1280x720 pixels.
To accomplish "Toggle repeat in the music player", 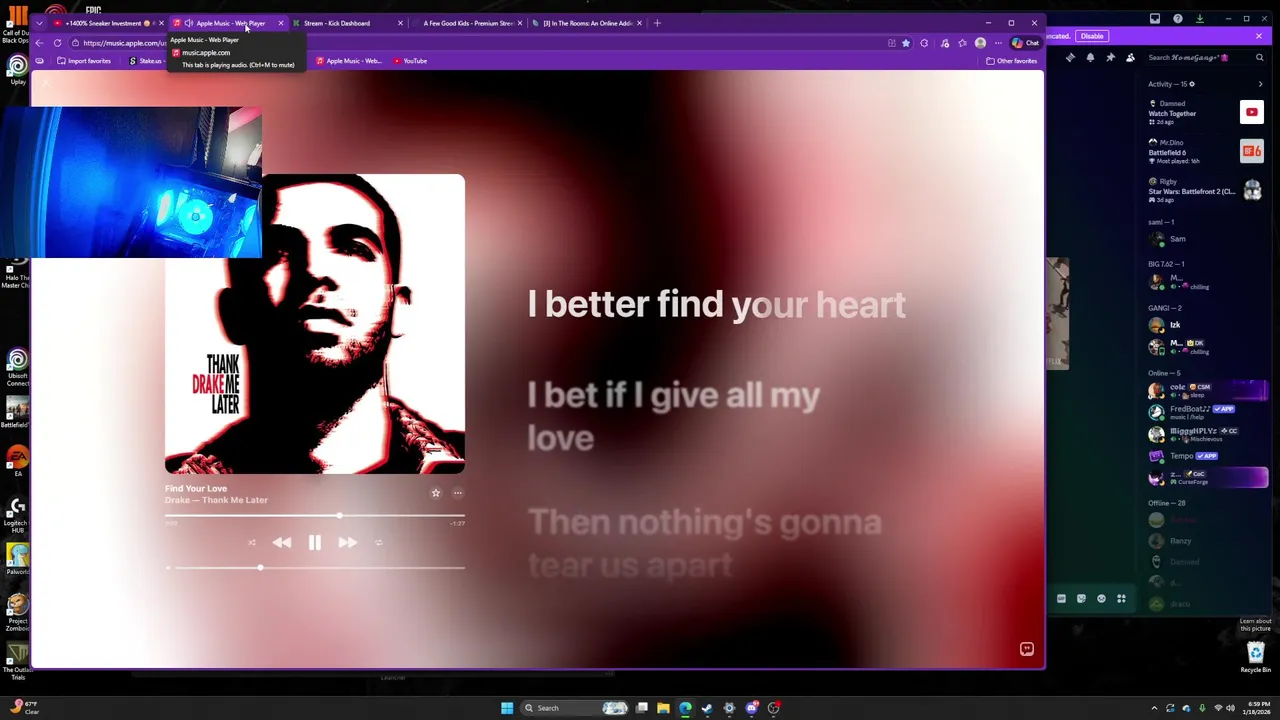I will point(378,543).
